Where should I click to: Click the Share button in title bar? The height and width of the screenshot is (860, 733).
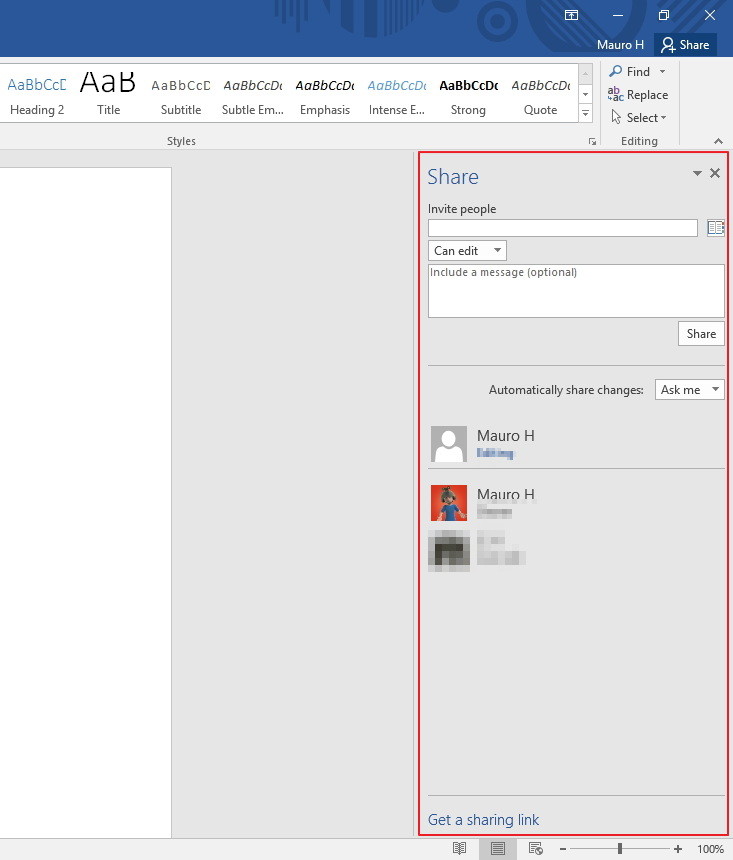click(685, 45)
